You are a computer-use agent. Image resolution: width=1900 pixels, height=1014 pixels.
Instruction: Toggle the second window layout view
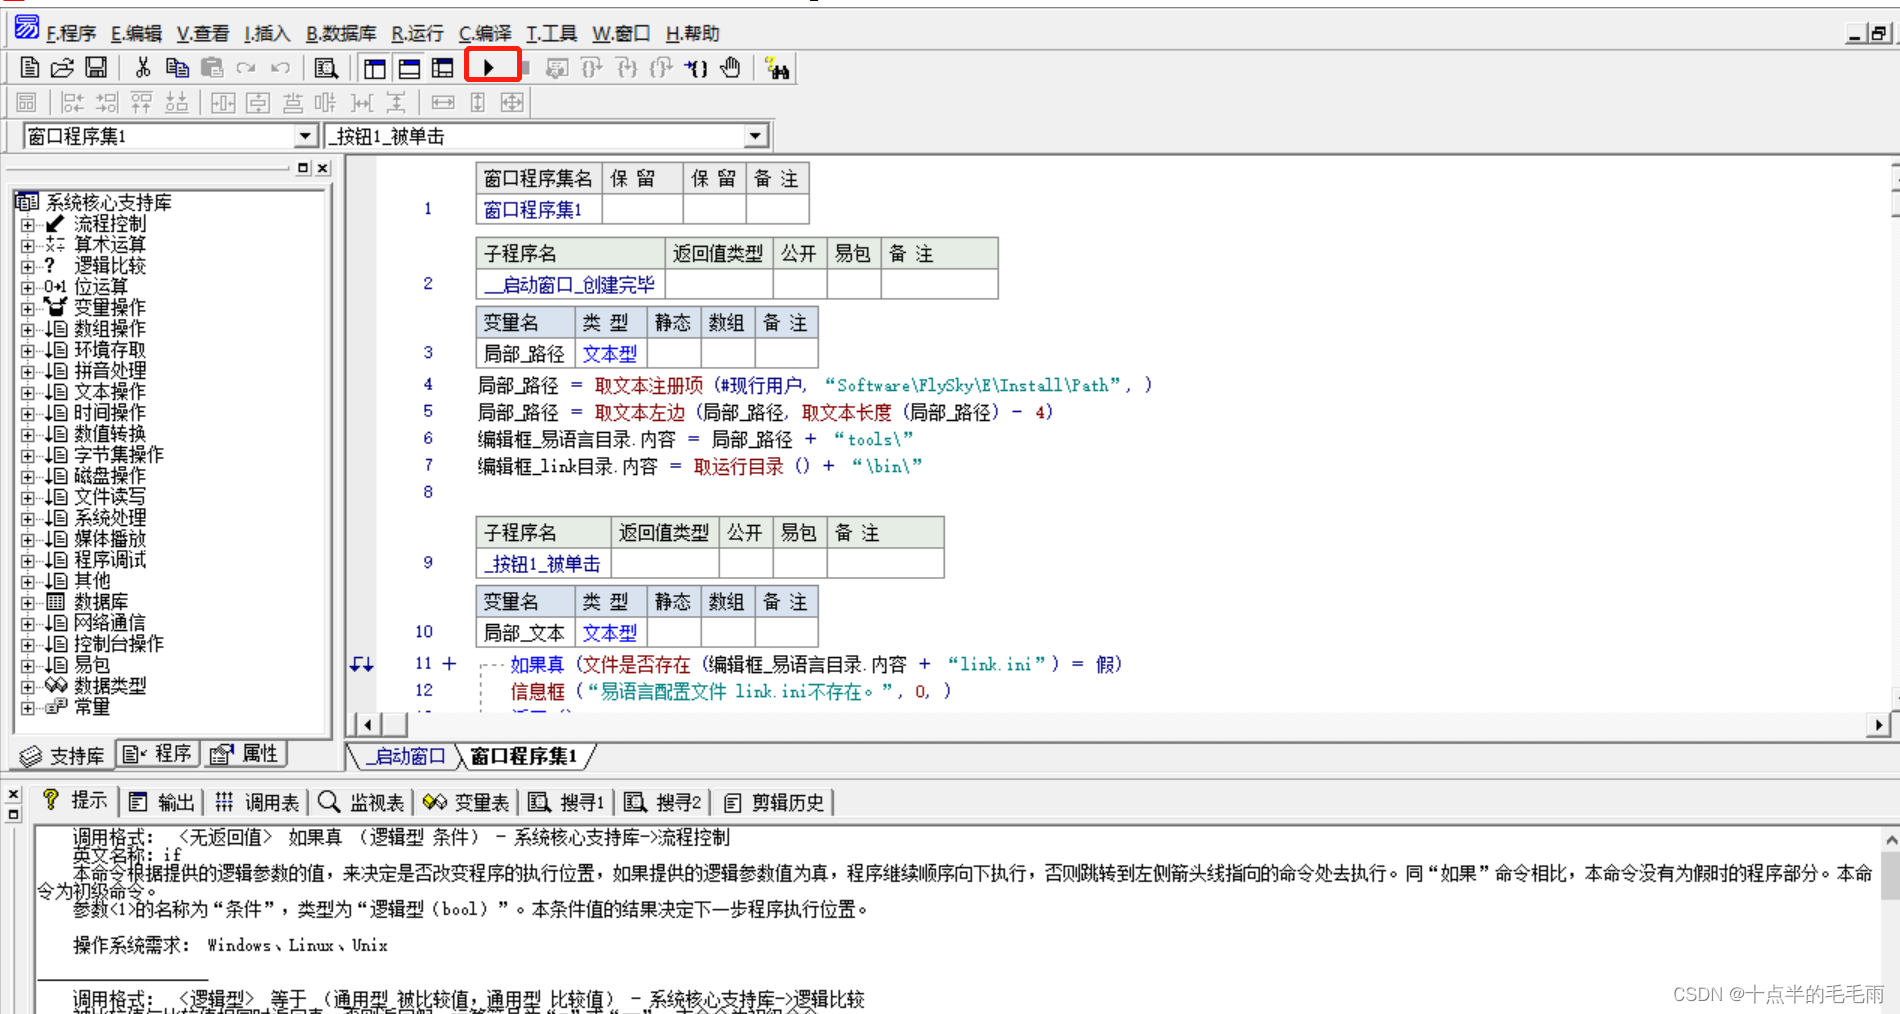tap(408, 67)
